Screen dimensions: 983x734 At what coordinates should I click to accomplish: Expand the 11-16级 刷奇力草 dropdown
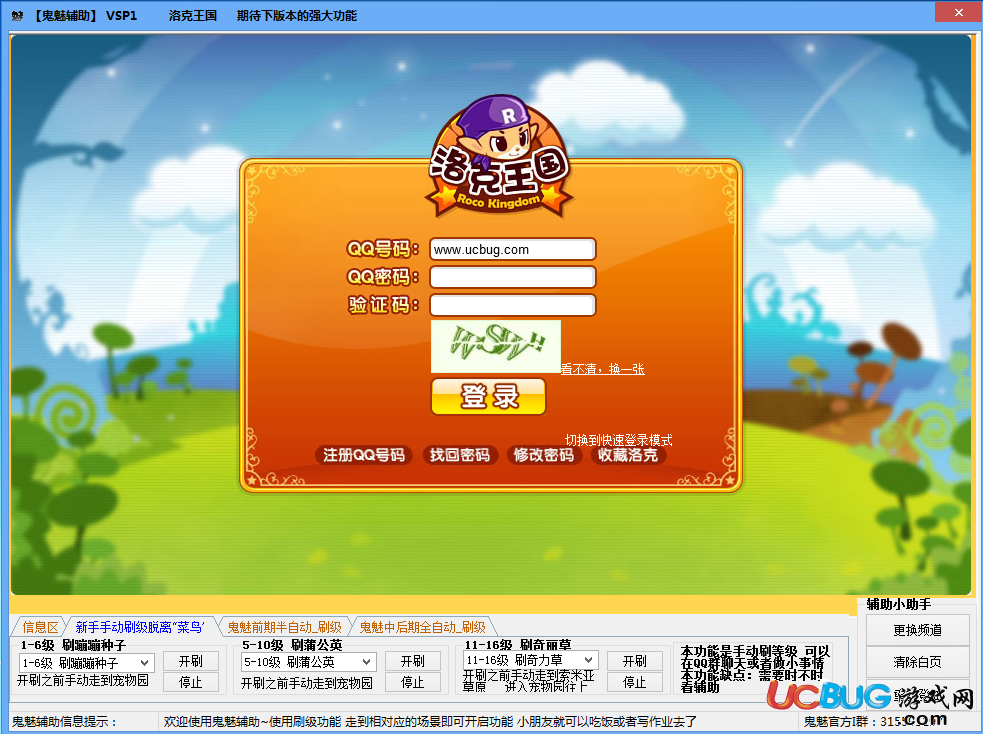tap(530, 660)
